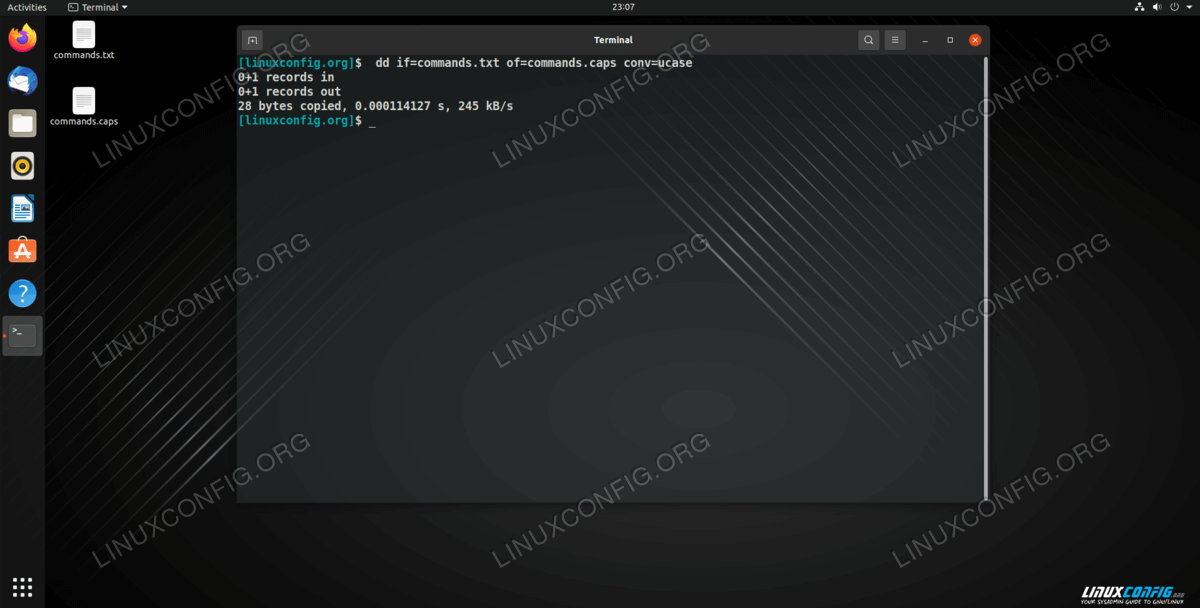The image size is (1200, 608).
Task: Expand the Terminal app menu
Action: pyautogui.click(x=98, y=7)
